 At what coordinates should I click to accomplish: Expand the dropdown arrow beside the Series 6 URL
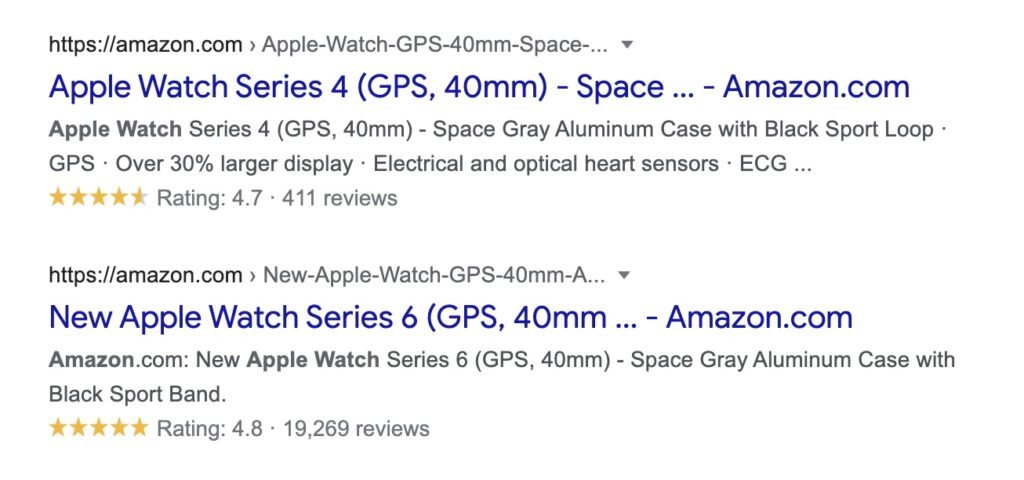(x=624, y=275)
